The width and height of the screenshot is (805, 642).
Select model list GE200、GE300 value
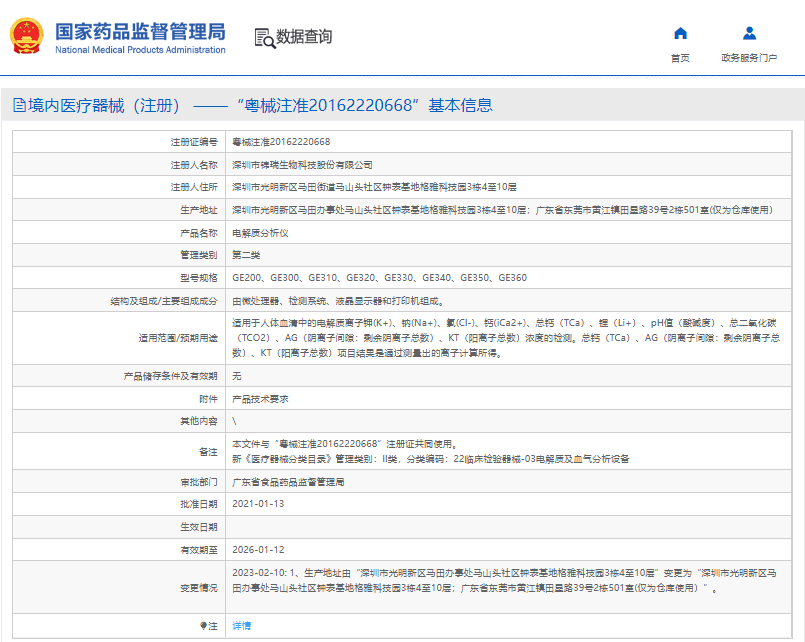point(379,278)
